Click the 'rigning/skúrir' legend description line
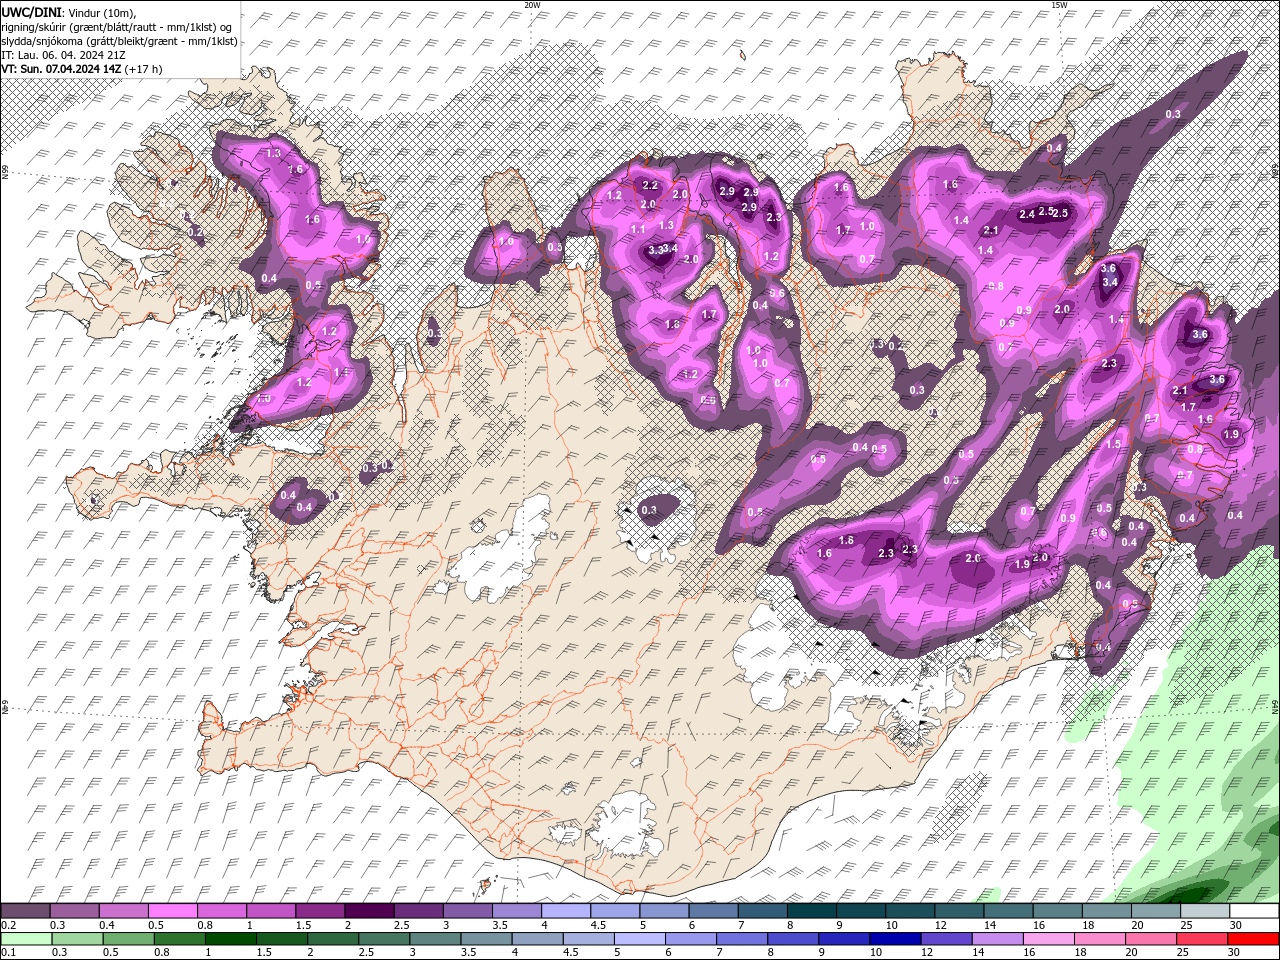The width and height of the screenshot is (1280, 960). tap(118, 26)
